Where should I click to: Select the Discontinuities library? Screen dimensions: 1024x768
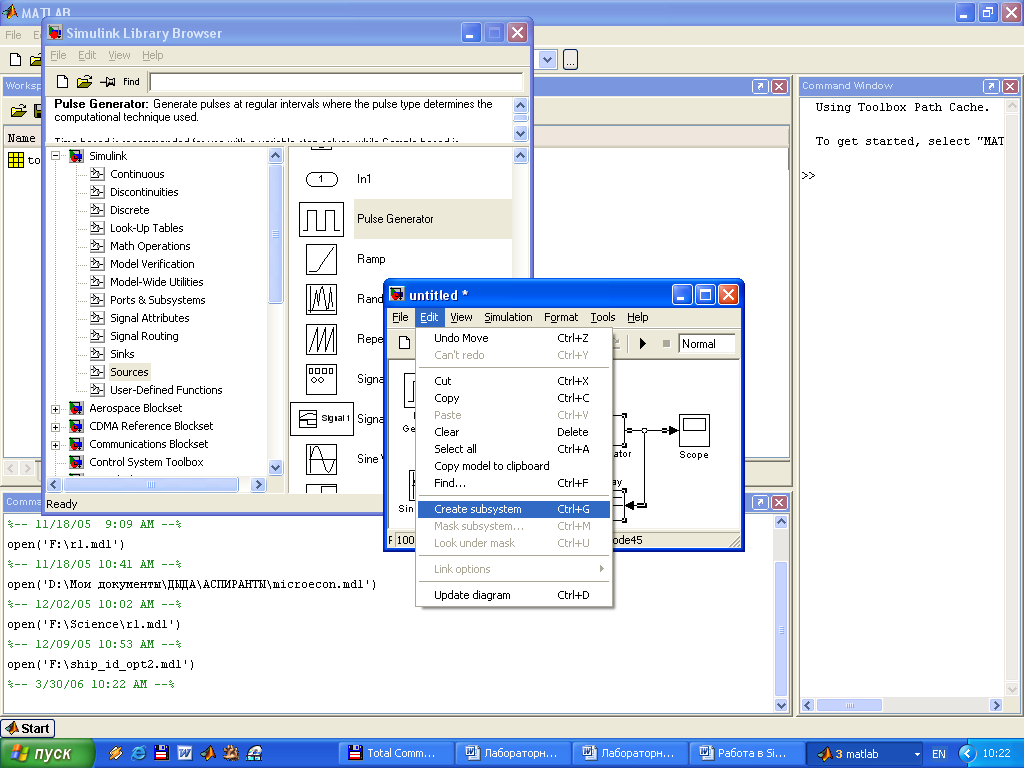[144, 192]
